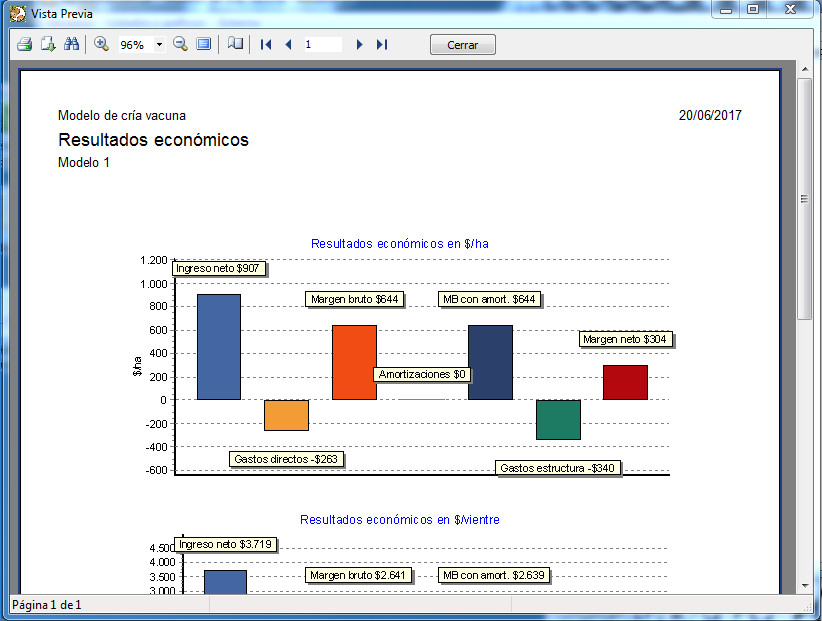Click the orange-red Margen bruto bar in $/ha chart
Viewport: 822px width, 621px height.
coord(354,363)
